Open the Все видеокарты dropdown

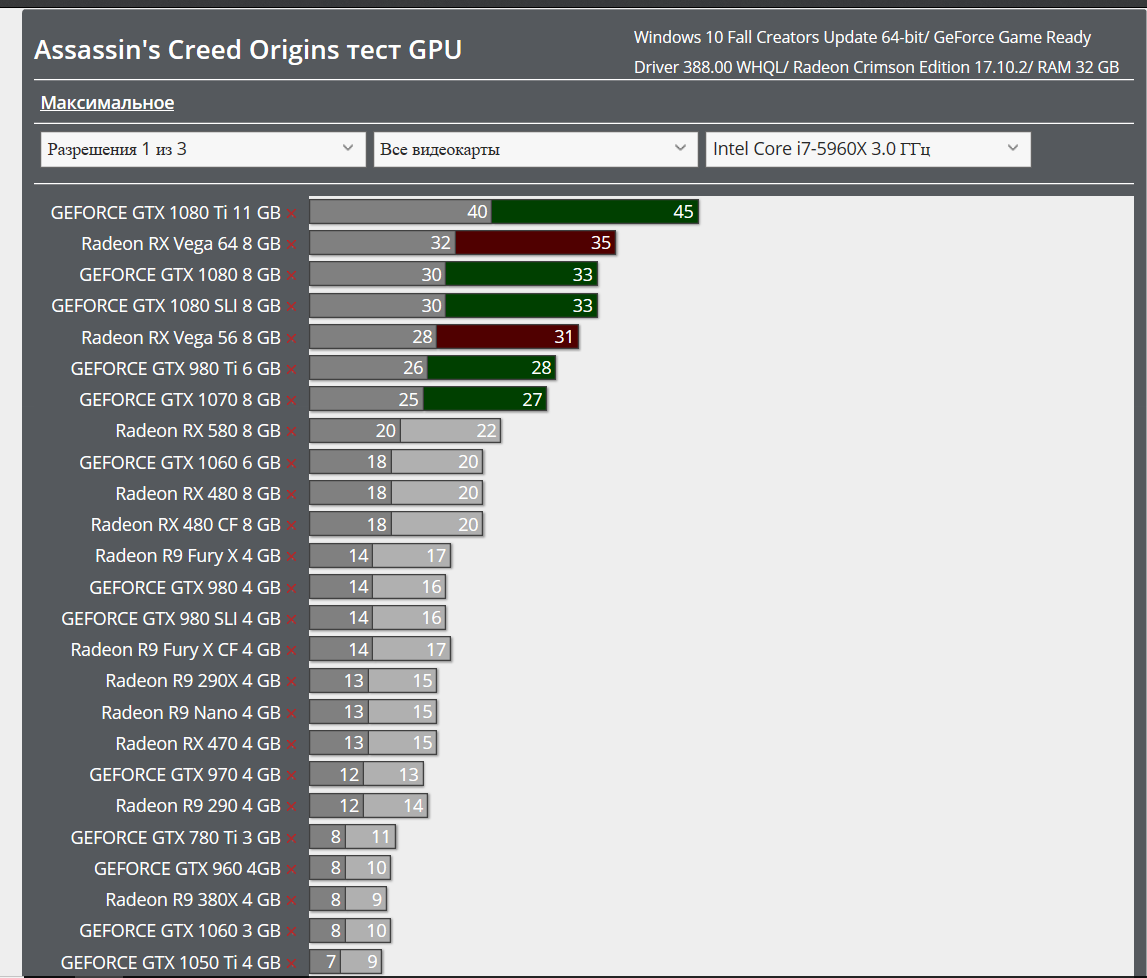[535, 149]
